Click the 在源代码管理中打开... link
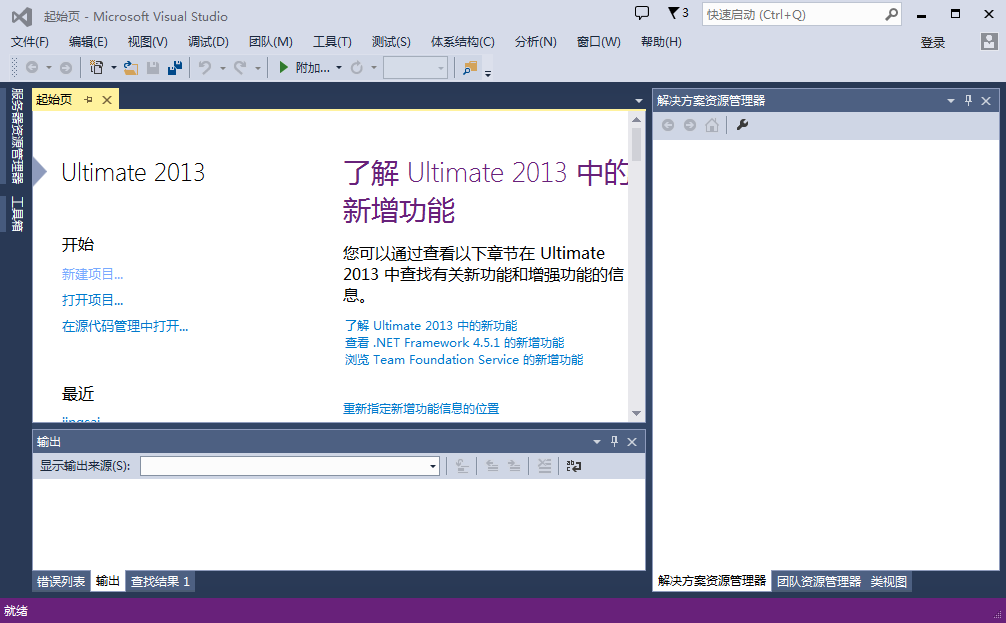The width and height of the screenshot is (1006, 623). (125, 326)
